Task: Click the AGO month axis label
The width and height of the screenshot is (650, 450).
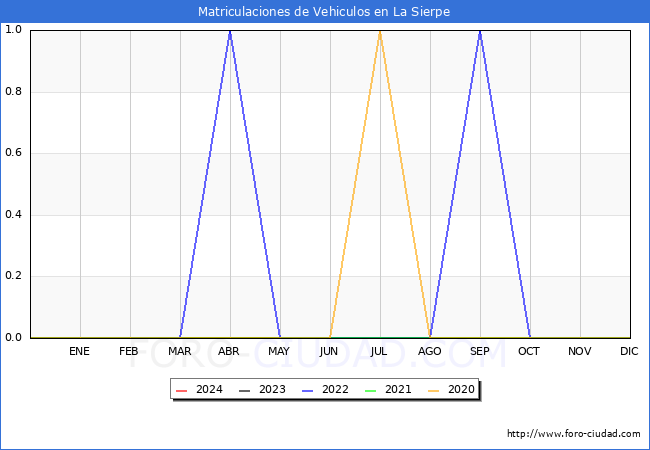Action: (429, 351)
